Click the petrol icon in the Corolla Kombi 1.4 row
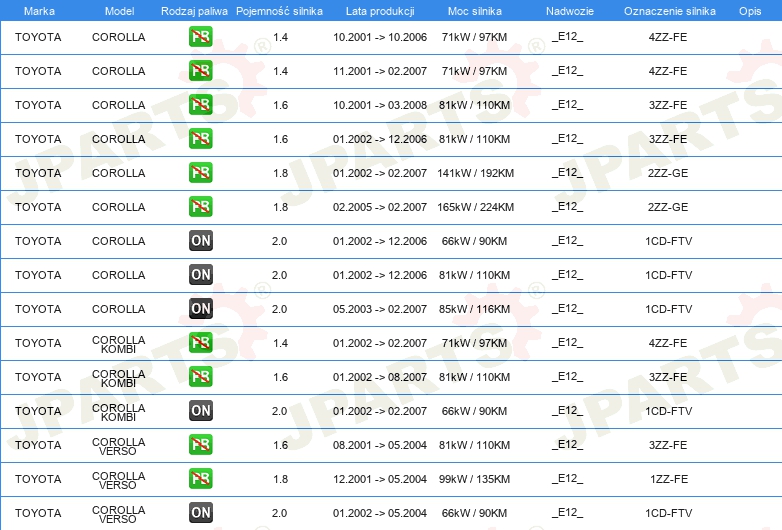Image resolution: width=782 pixels, height=530 pixels. [x=200, y=343]
